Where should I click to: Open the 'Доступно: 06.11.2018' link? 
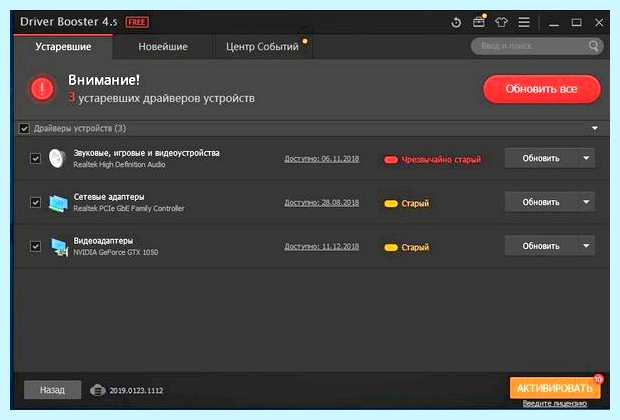click(322, 159)
